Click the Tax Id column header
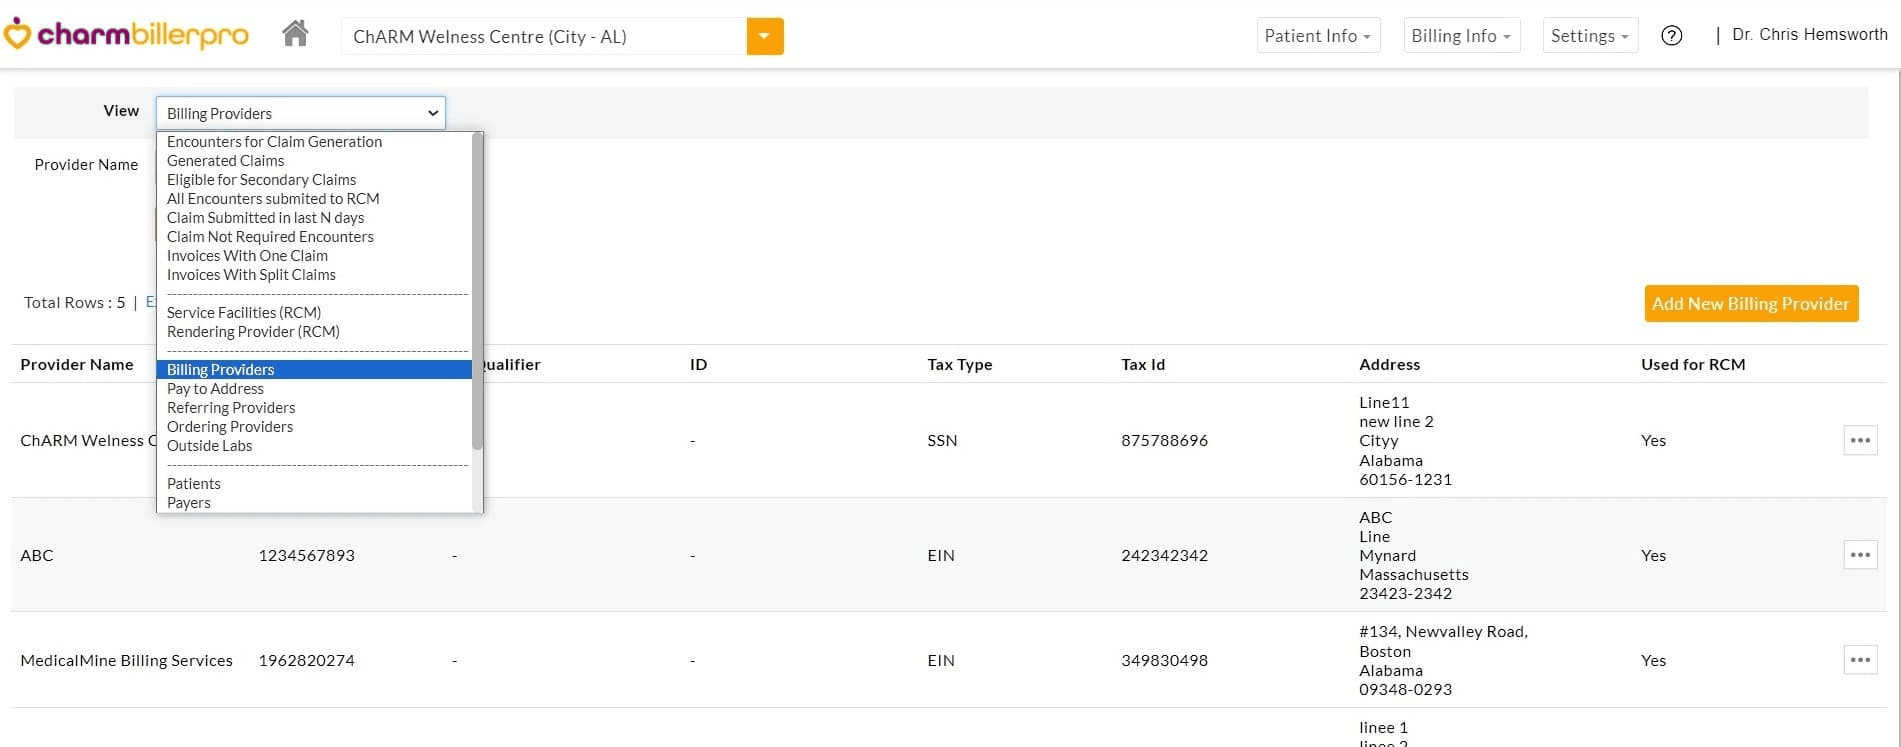The image size is (1901, 747). (1143, 365)
